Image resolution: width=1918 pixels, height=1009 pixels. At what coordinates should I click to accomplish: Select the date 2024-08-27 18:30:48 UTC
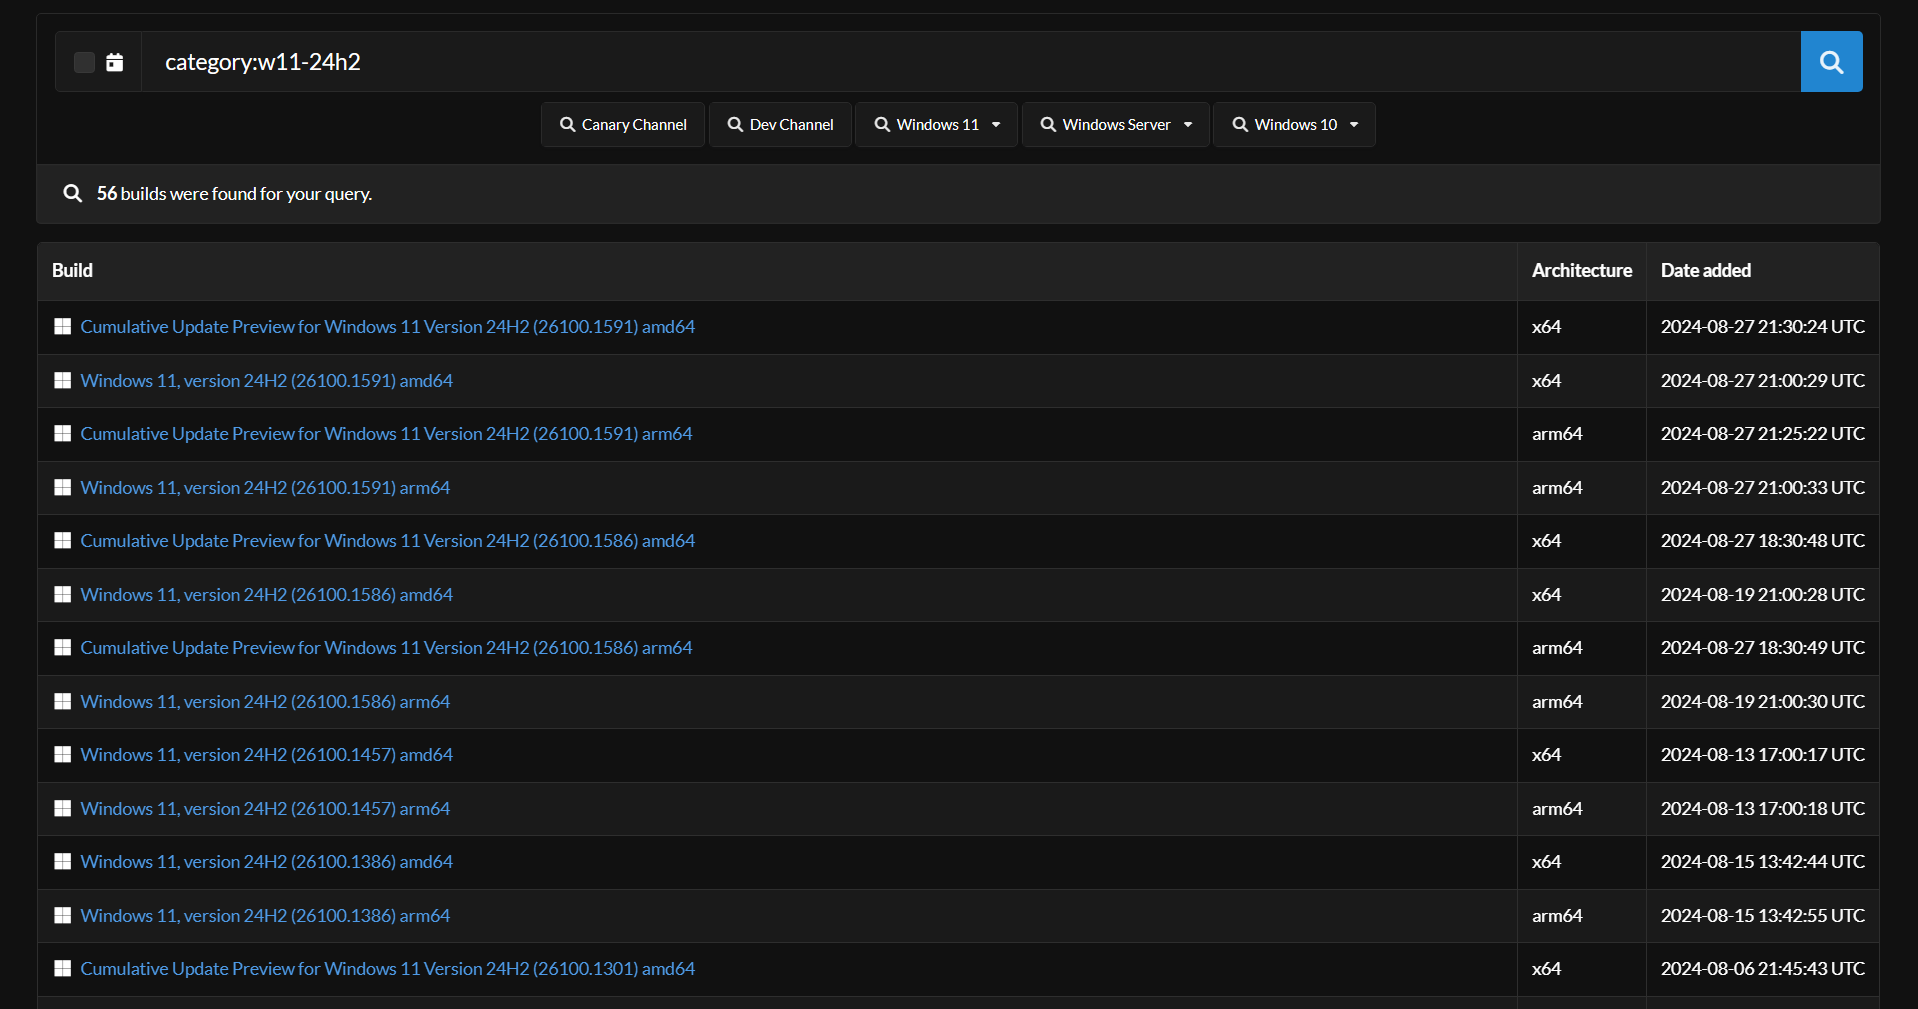(x=1763, y=541)
